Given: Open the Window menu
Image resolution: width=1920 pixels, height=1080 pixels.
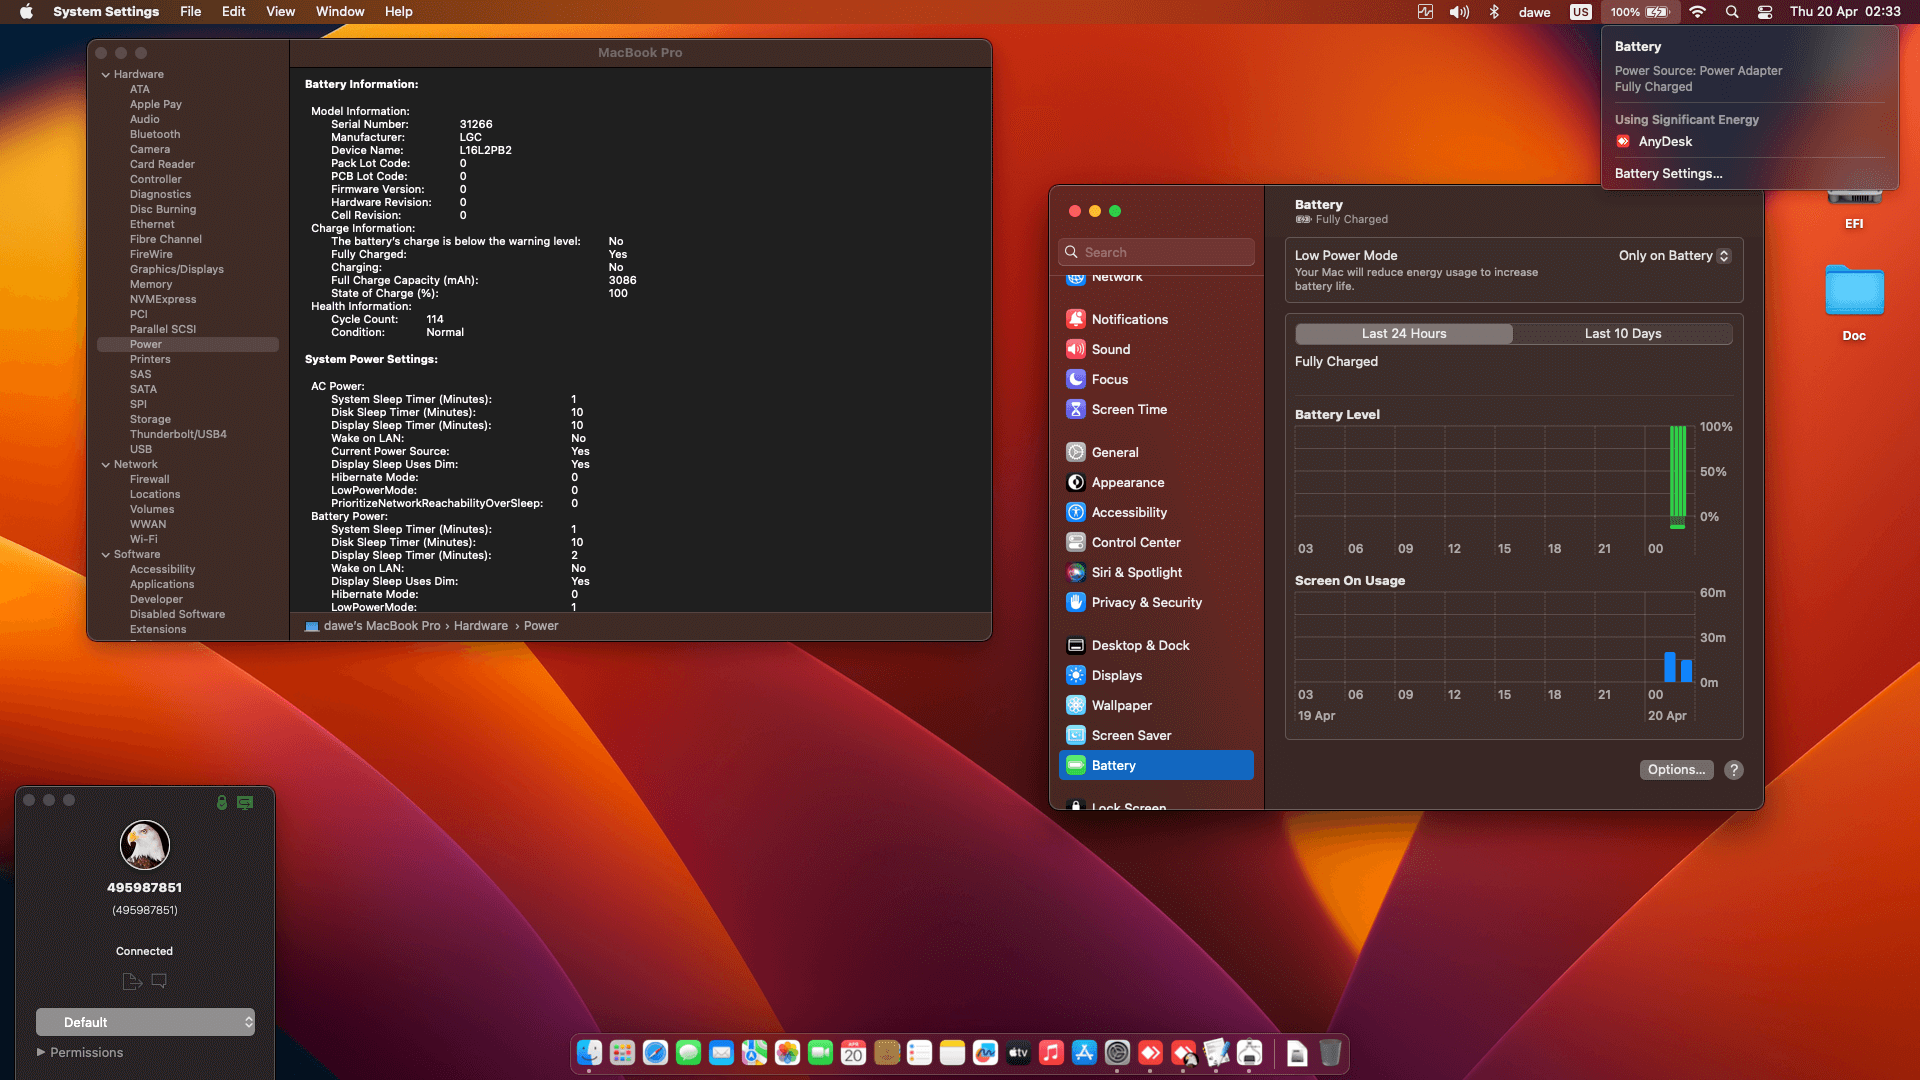Looking at the screenshot, I should [x=339, y=12].
